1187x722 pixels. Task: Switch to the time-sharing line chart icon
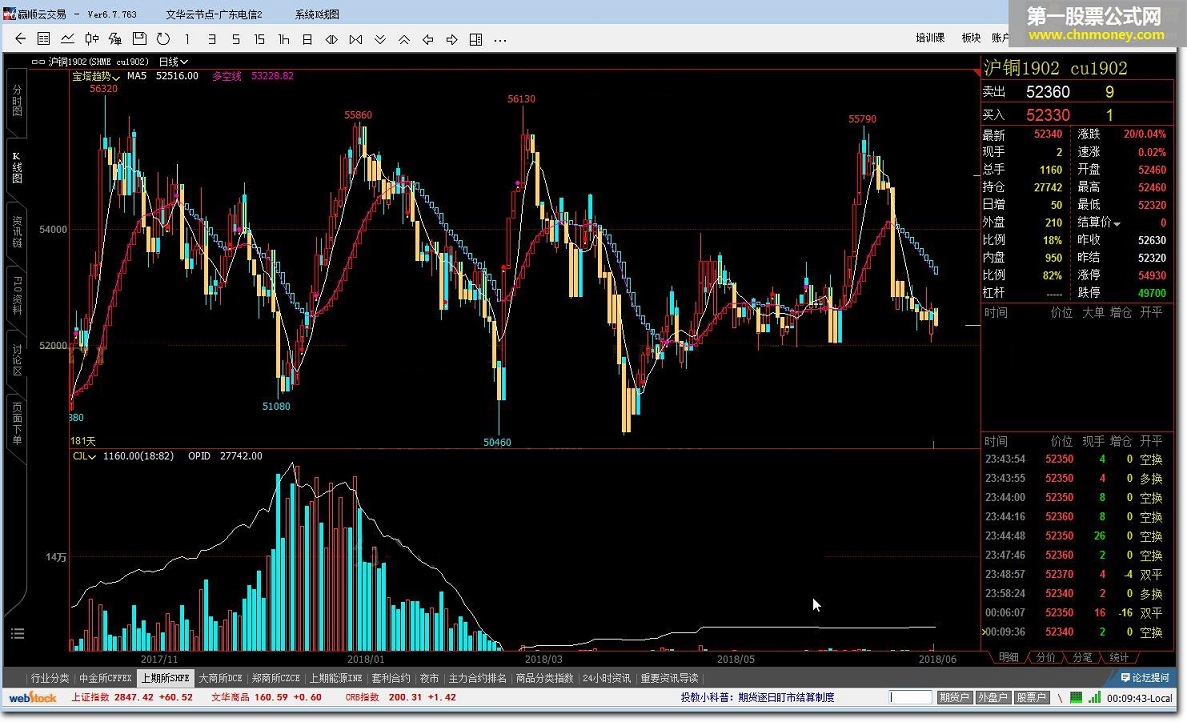(67, 39)
